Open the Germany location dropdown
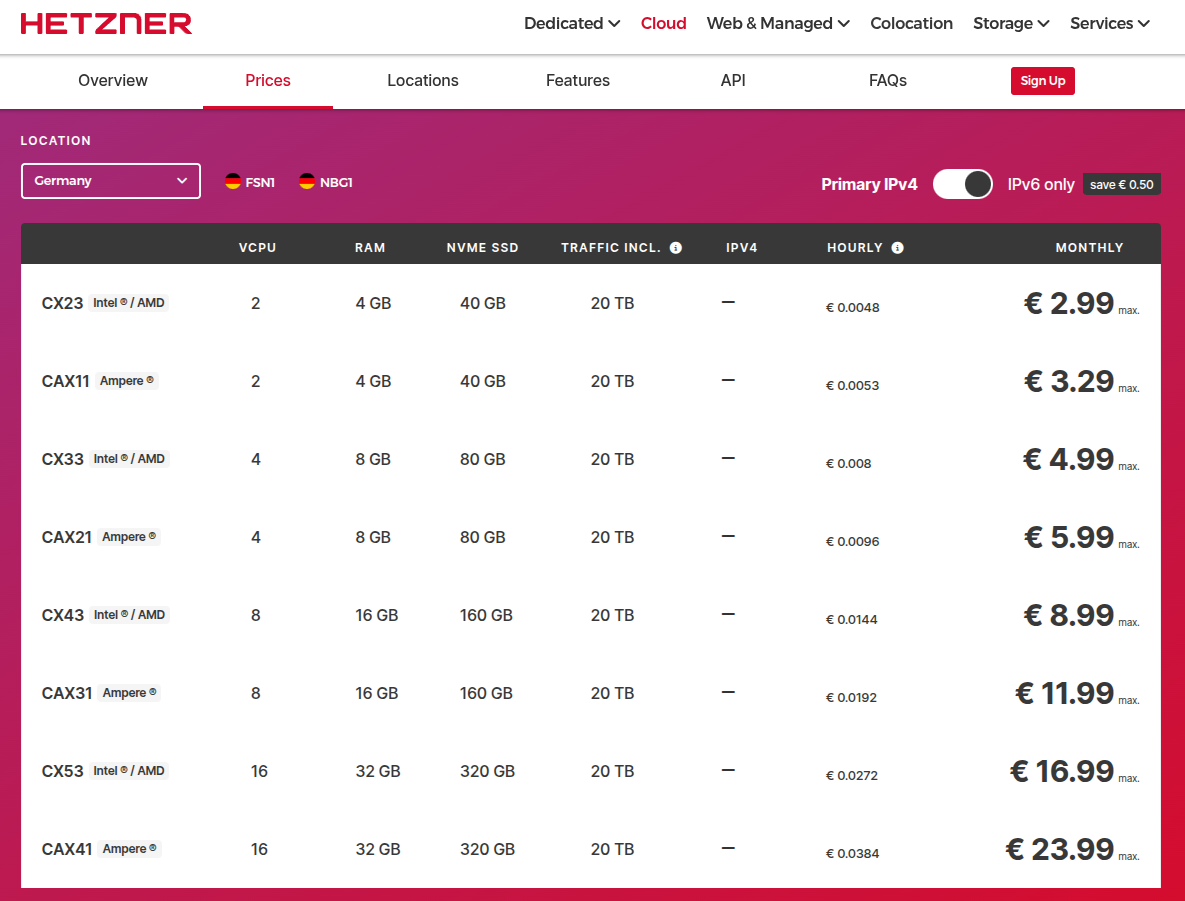 [x=110, y=181]
